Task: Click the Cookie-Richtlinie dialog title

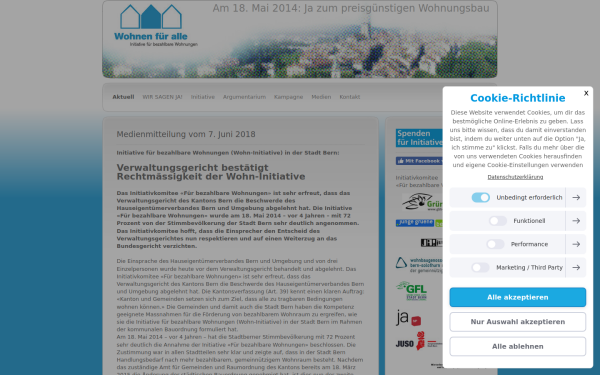Action: tap(518, 98)
